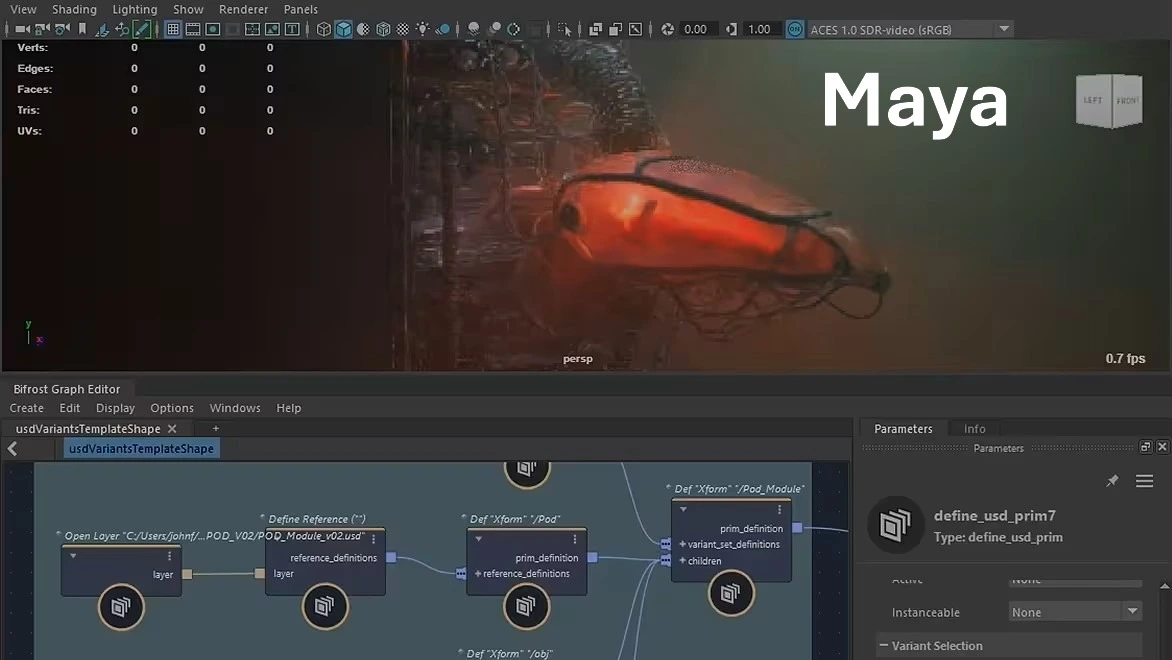The width and height of the screenshot is (1172, 660).
Task: Toggle X-Ray Active Components icon
Action: click(615, 29)
